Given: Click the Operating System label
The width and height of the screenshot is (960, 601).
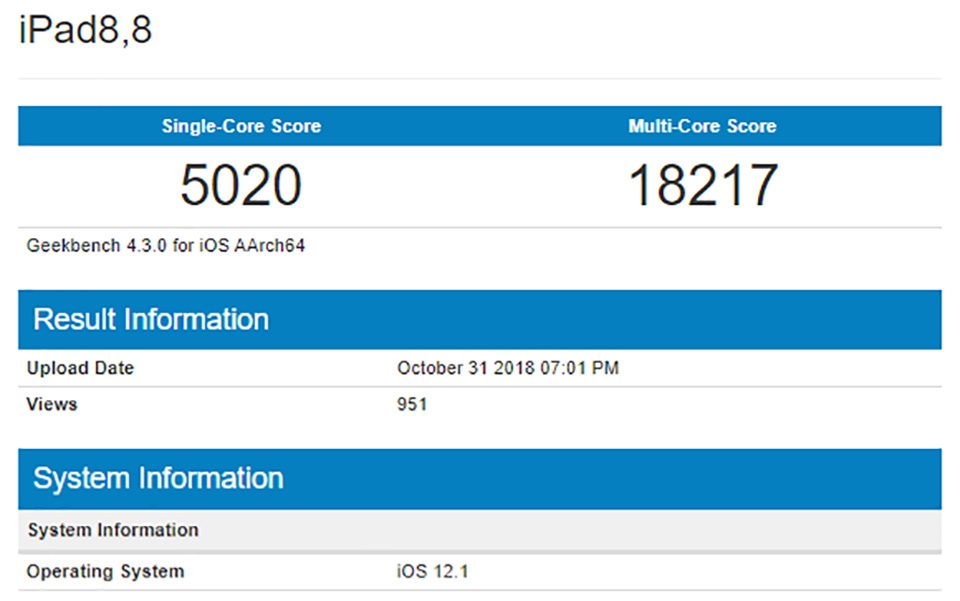Looking at the screenshot, I should 105,572.
